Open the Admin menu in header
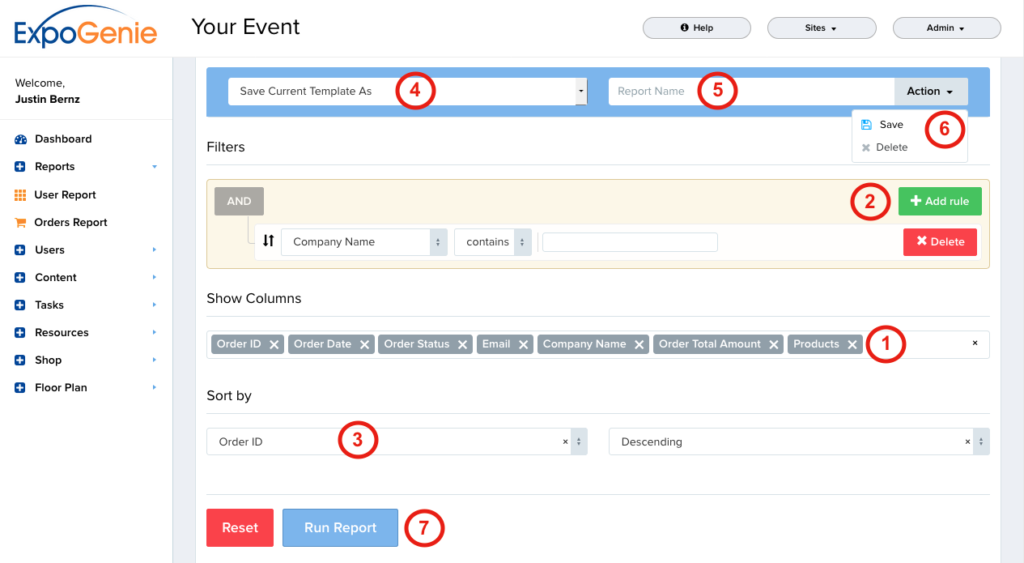The width and height of the screenshot is (1024, 563). 945,28
